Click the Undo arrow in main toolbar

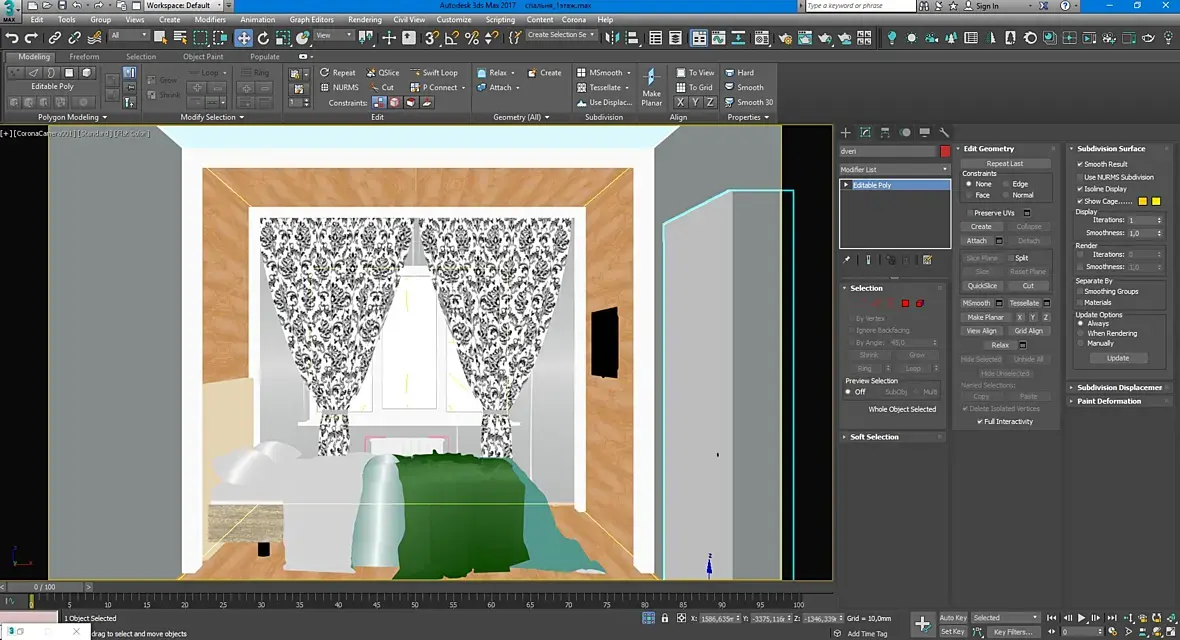(x=12, y=38)
